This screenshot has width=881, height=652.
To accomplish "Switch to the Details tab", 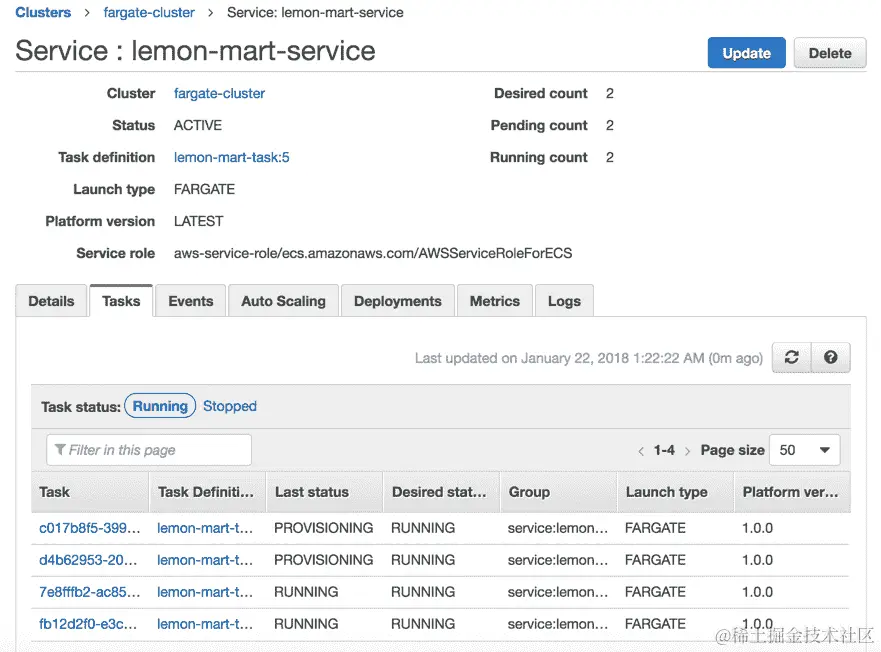I will 51,301.
